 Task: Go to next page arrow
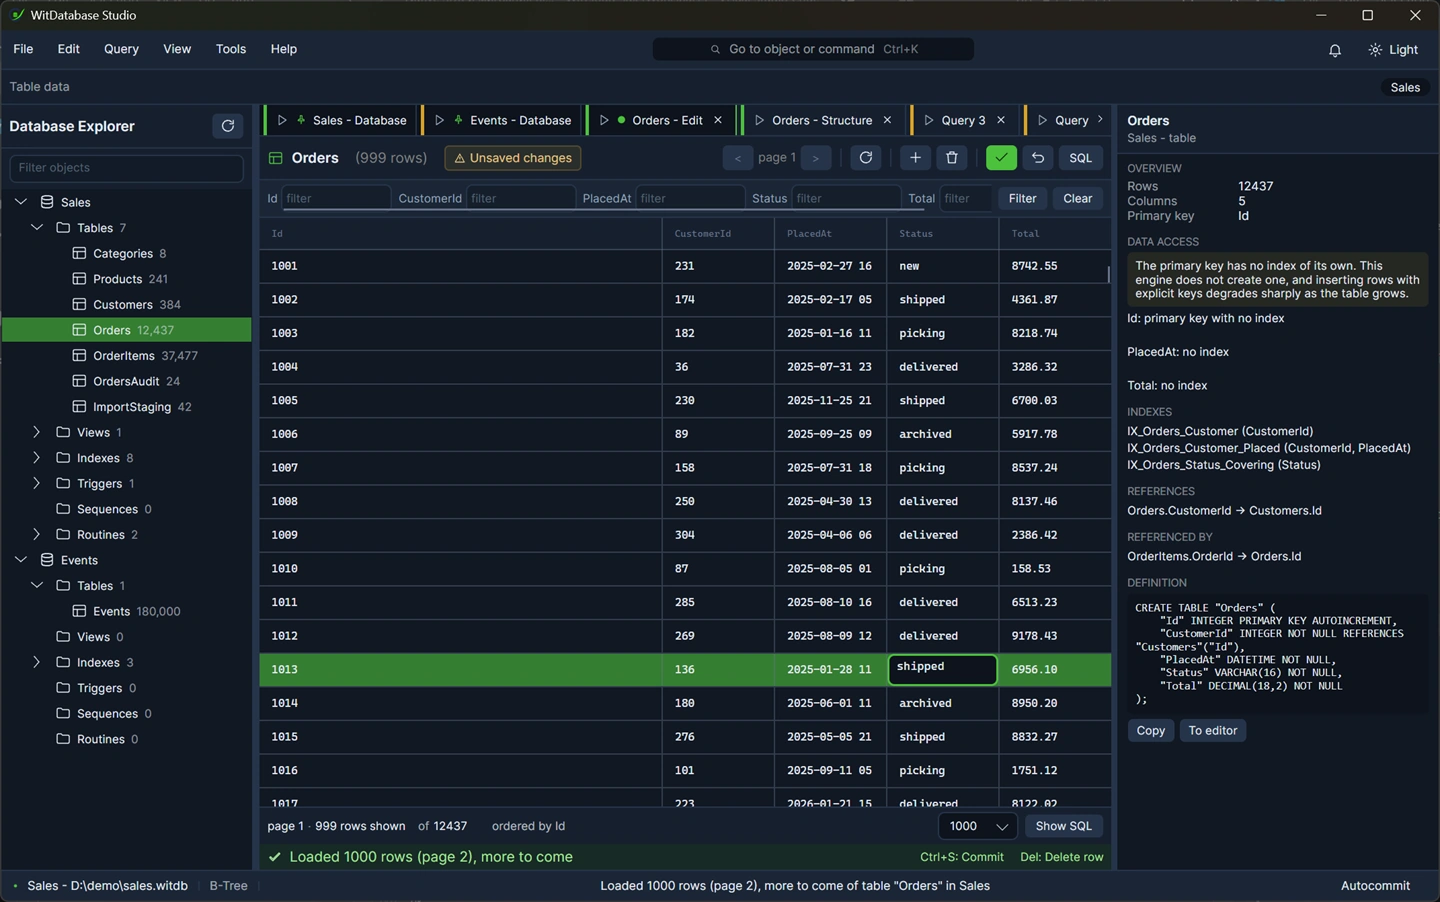point(816,158)
